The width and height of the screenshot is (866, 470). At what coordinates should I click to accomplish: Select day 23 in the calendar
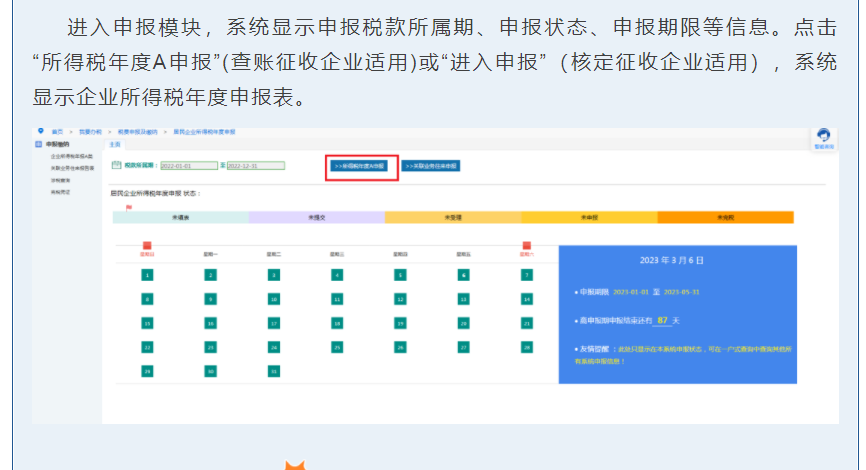pyautogui.click(x=210, y=347)
